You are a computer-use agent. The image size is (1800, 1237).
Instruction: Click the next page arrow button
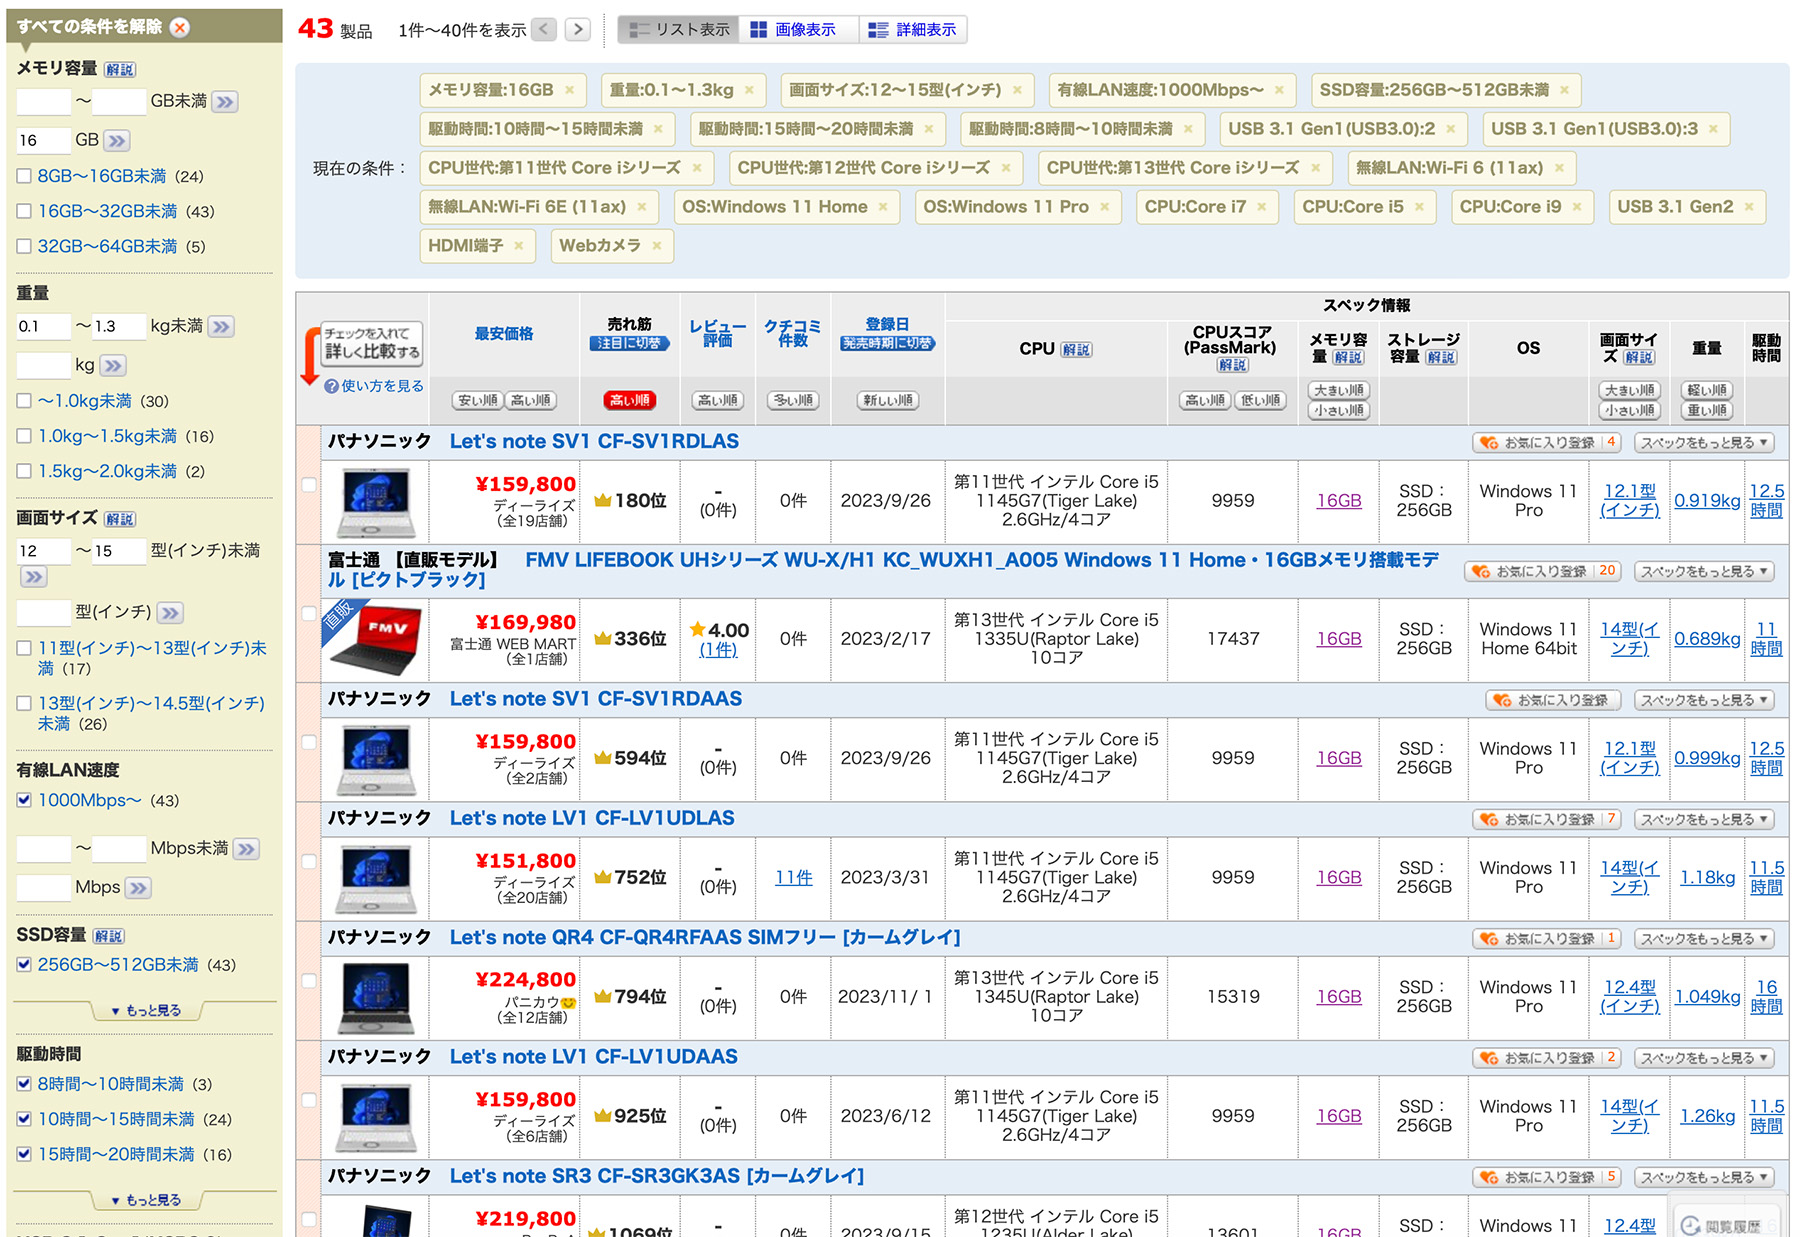tap(577, 29)
